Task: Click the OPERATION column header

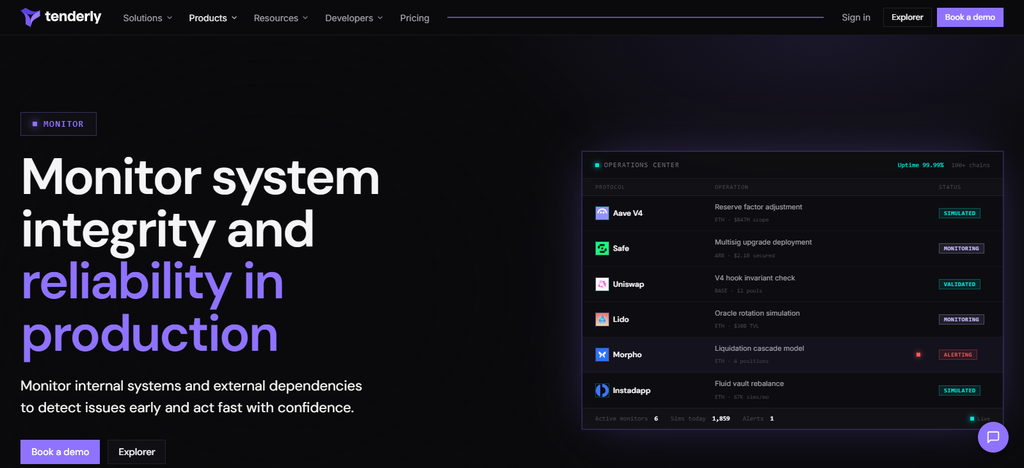Action: tap(731, 187)
